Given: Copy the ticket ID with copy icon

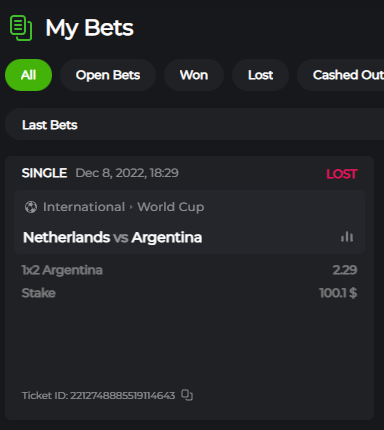Looking at the screenshot, I should (187, 395).
